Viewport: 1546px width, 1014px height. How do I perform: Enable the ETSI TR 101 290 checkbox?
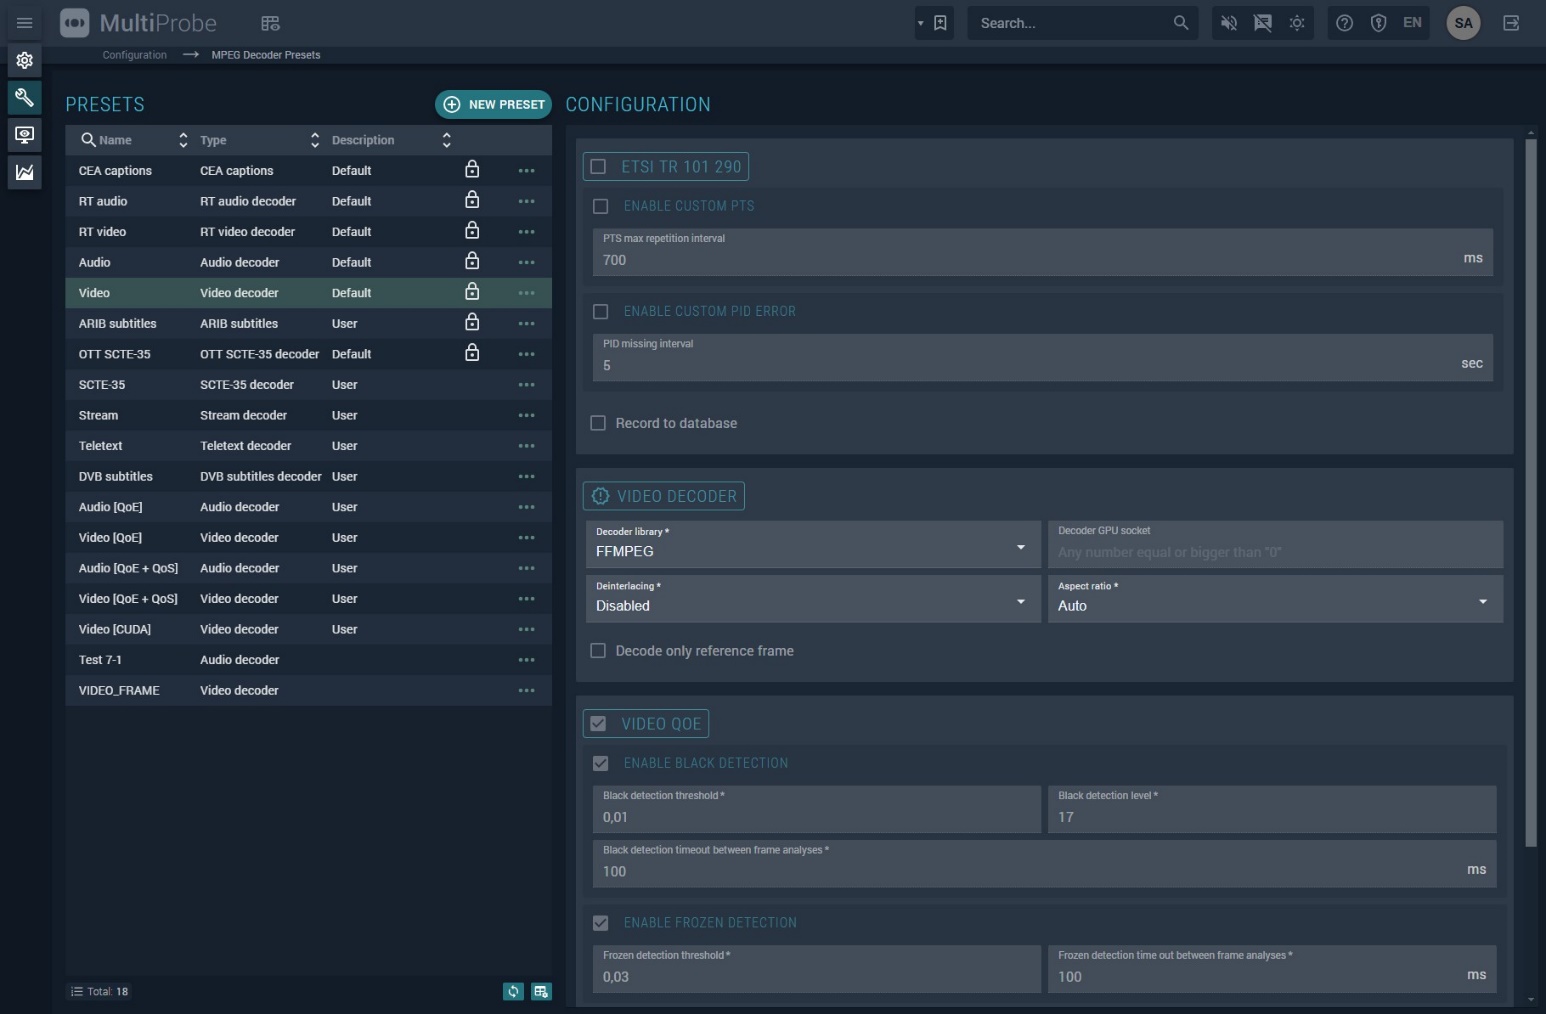(x=599, y=167)
